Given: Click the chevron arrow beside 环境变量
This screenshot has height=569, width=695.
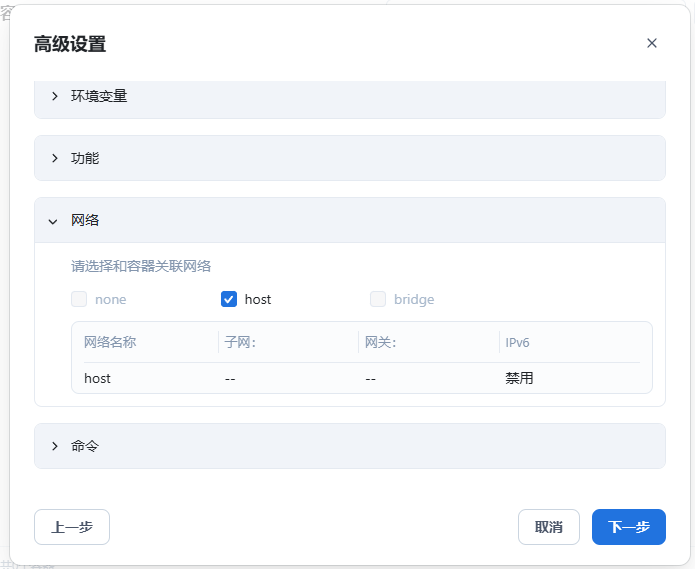Looking at the screenshot, I should [54, 97].
